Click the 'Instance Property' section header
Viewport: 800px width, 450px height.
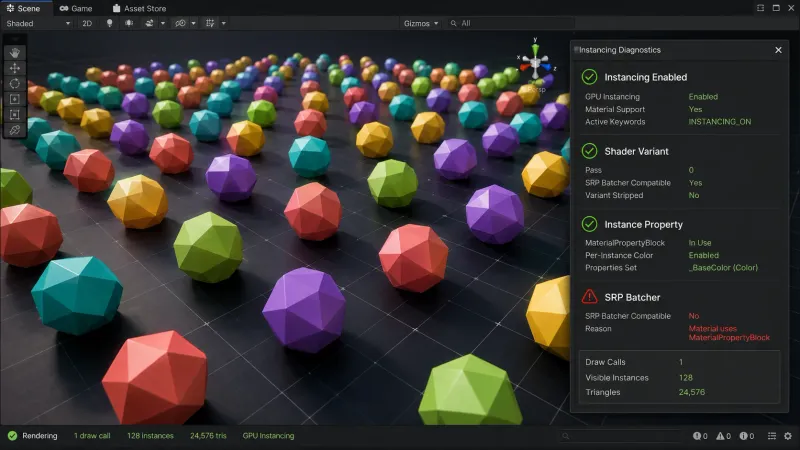tap(643, 224)
